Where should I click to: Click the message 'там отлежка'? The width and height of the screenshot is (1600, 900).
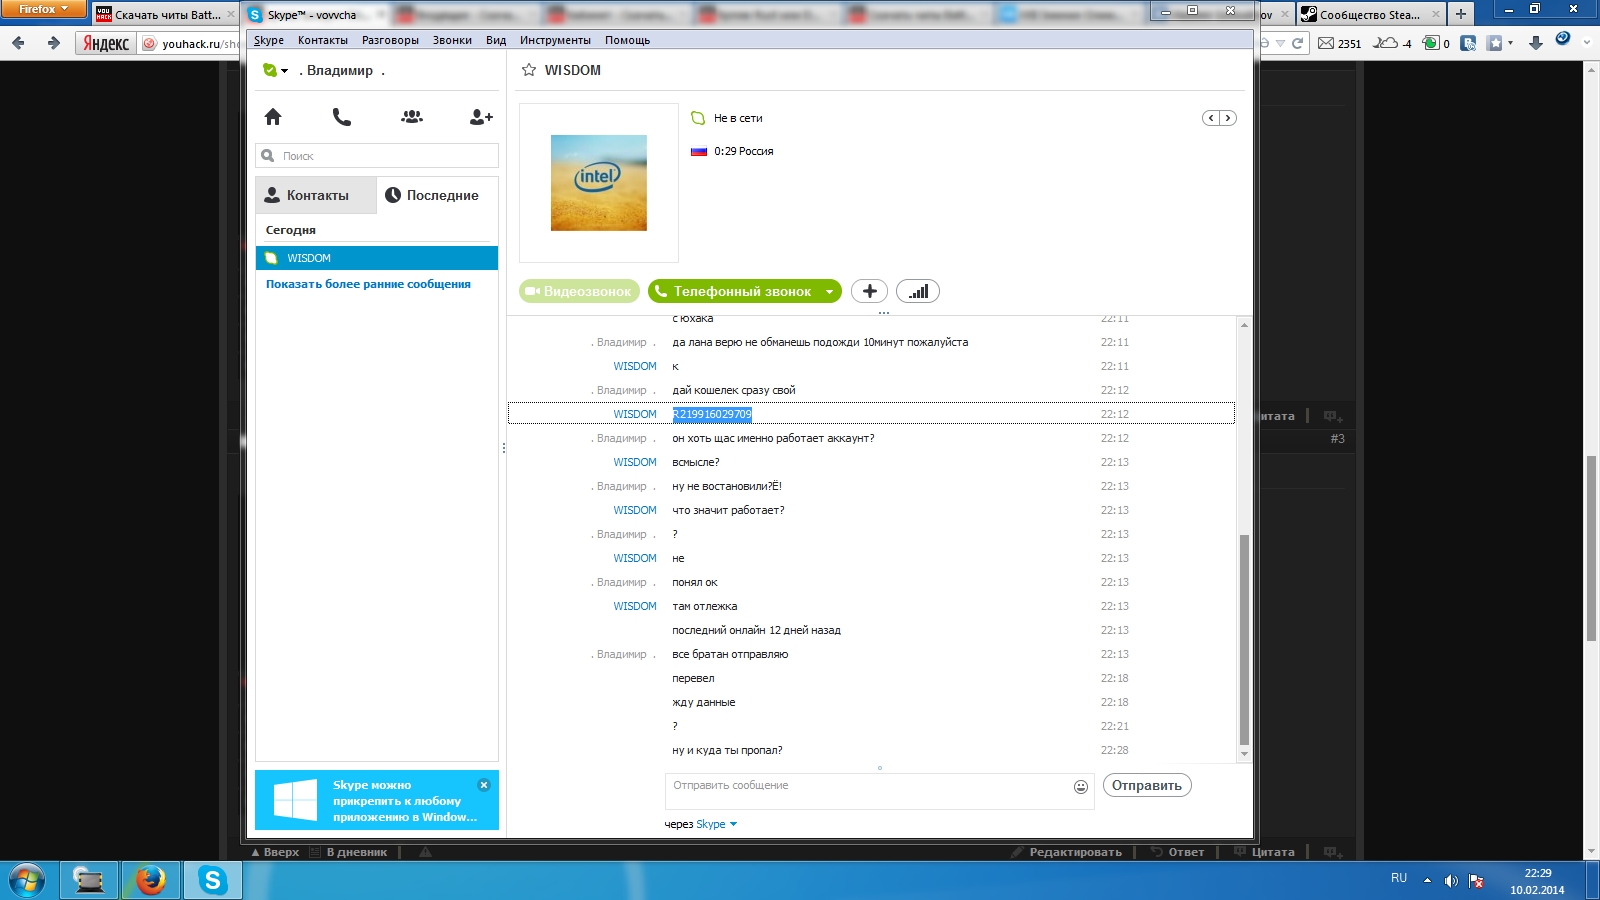pos(704,606)
